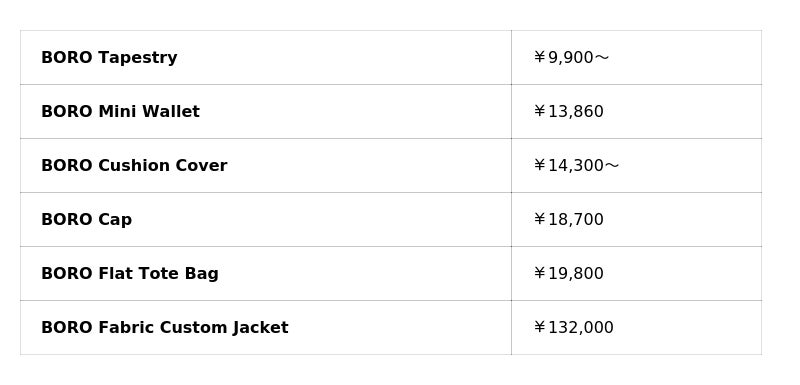This screenshot has height=385, width=800.
Task: Click the word Cap
Action: tap(115, 220)
